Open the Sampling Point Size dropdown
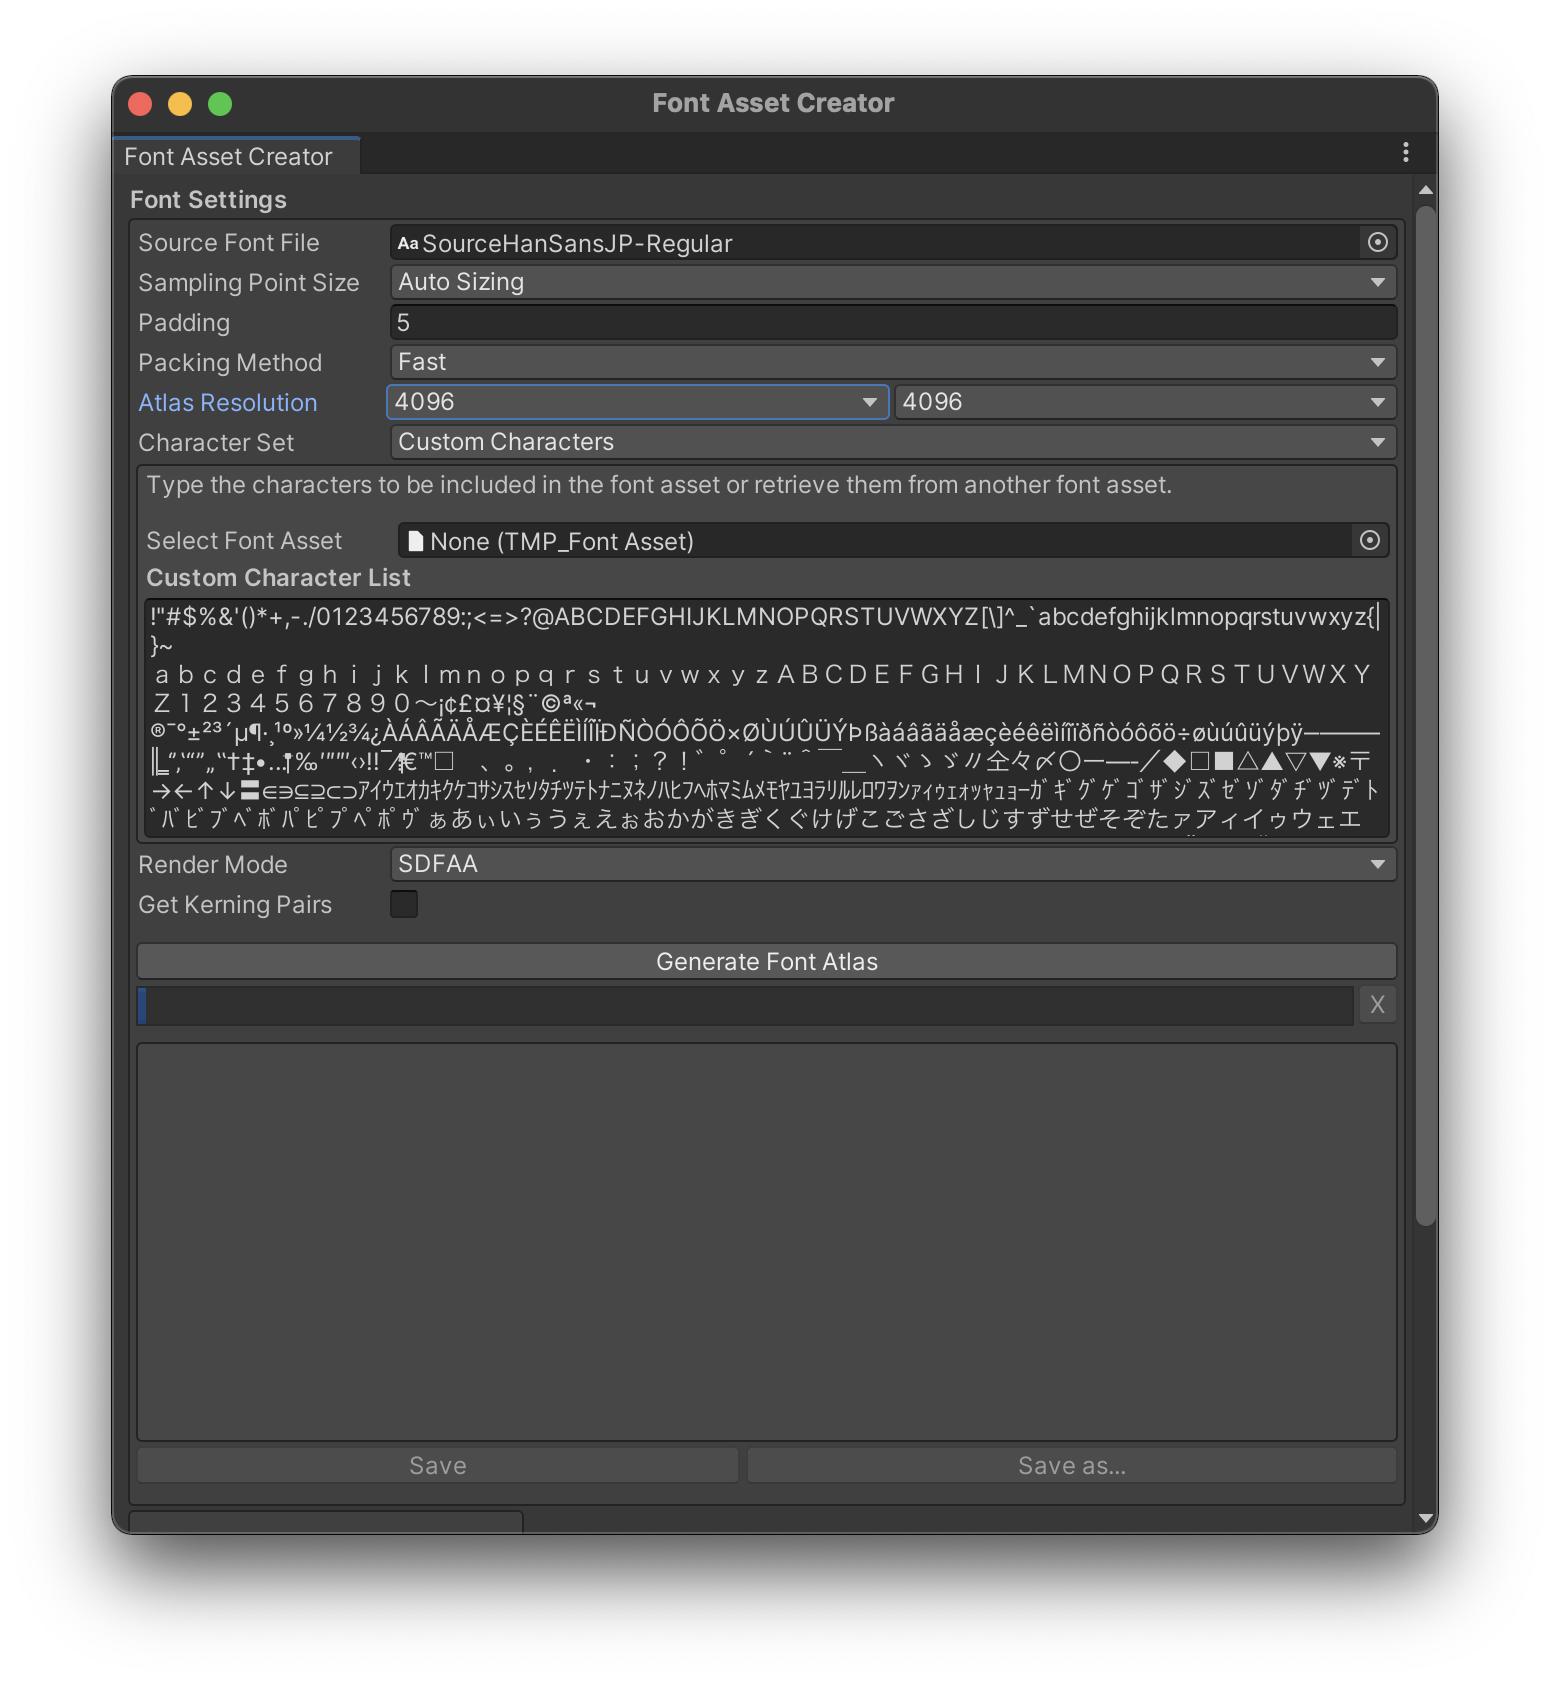1550x1682 pixels. point(892,282)
